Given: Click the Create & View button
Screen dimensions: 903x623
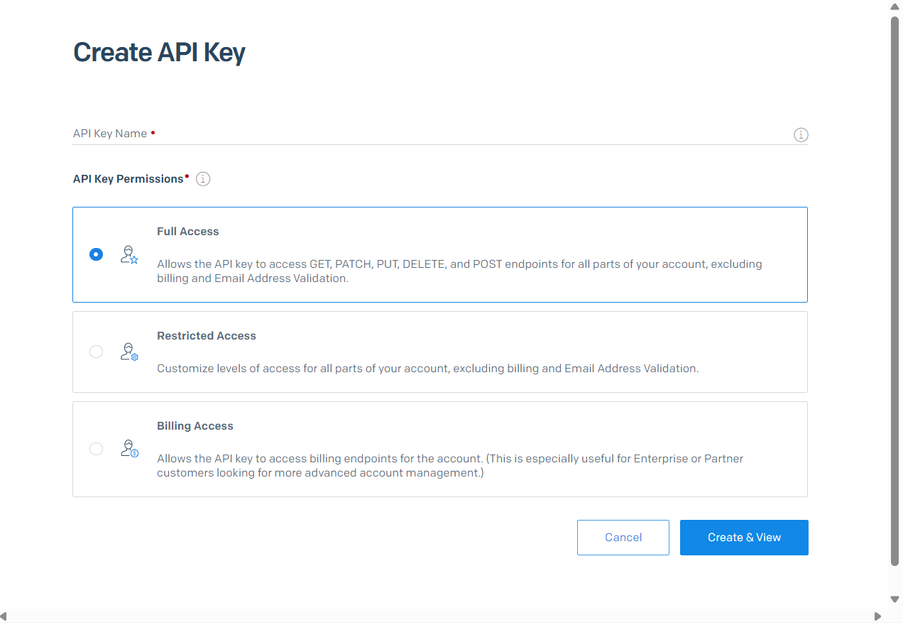Looking at the screenshot, I should 744,537.
